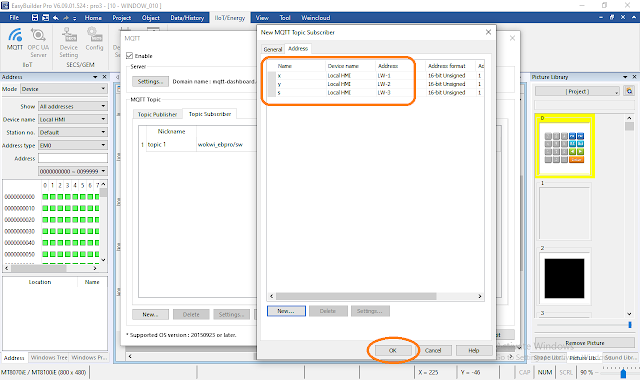The height and width of the screenshot is (380, 640).
Task: Adjust the zoom slider at 90 %
Action: (623, 373)
